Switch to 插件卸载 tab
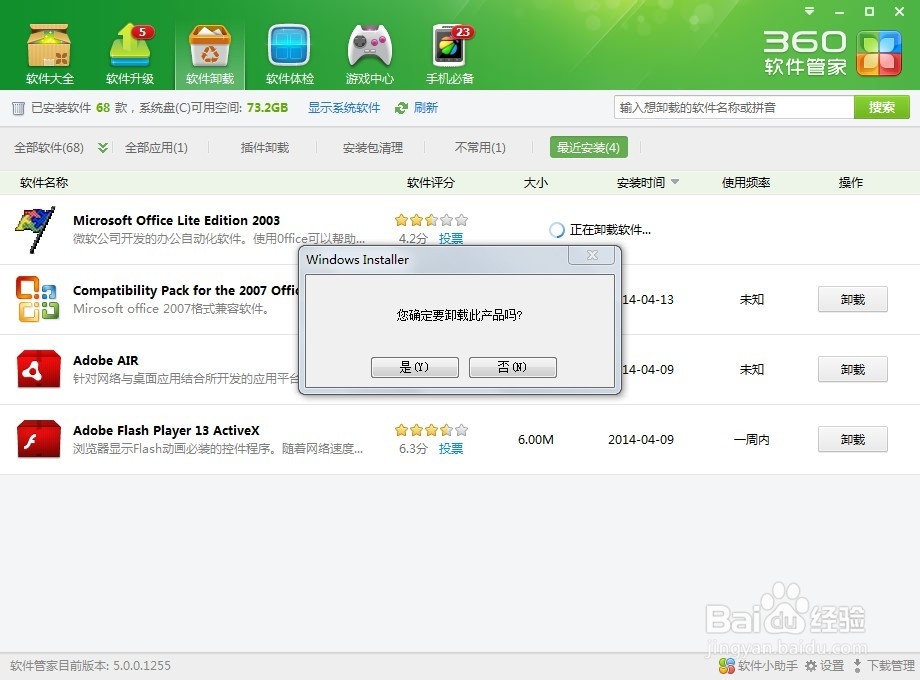 (265, 148)
